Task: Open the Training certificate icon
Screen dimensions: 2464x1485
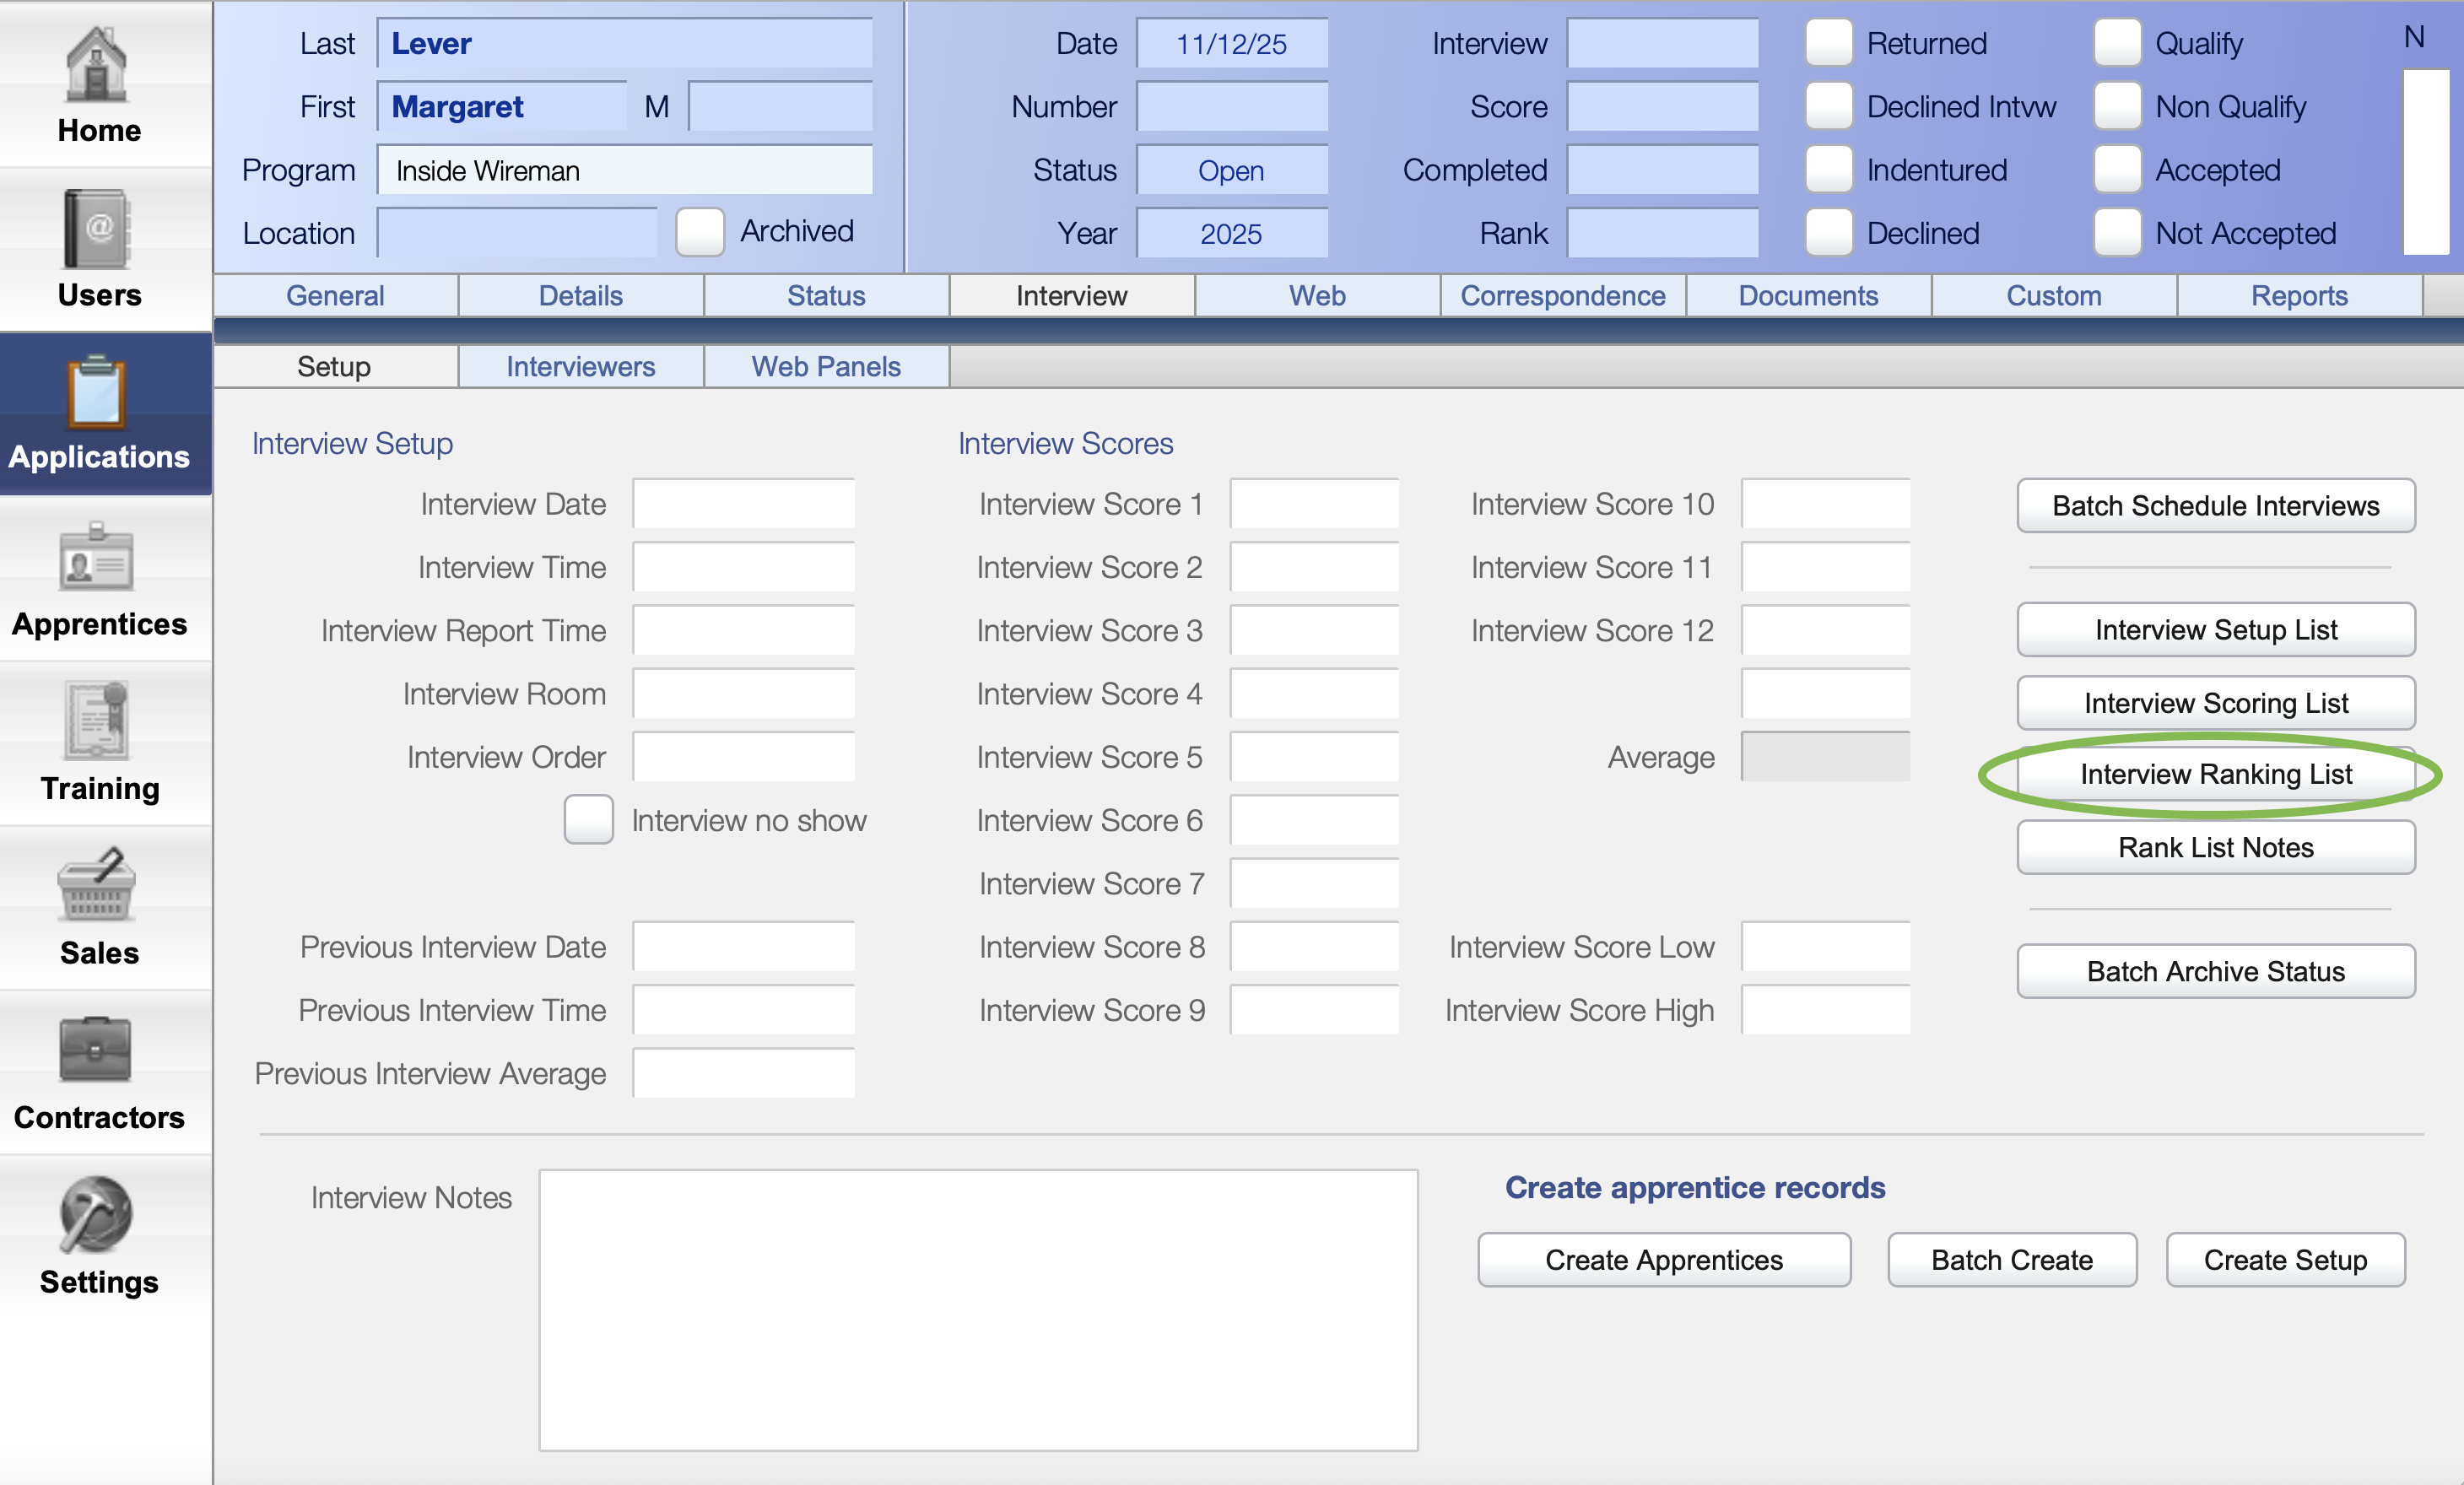Action: coord(97,721)
